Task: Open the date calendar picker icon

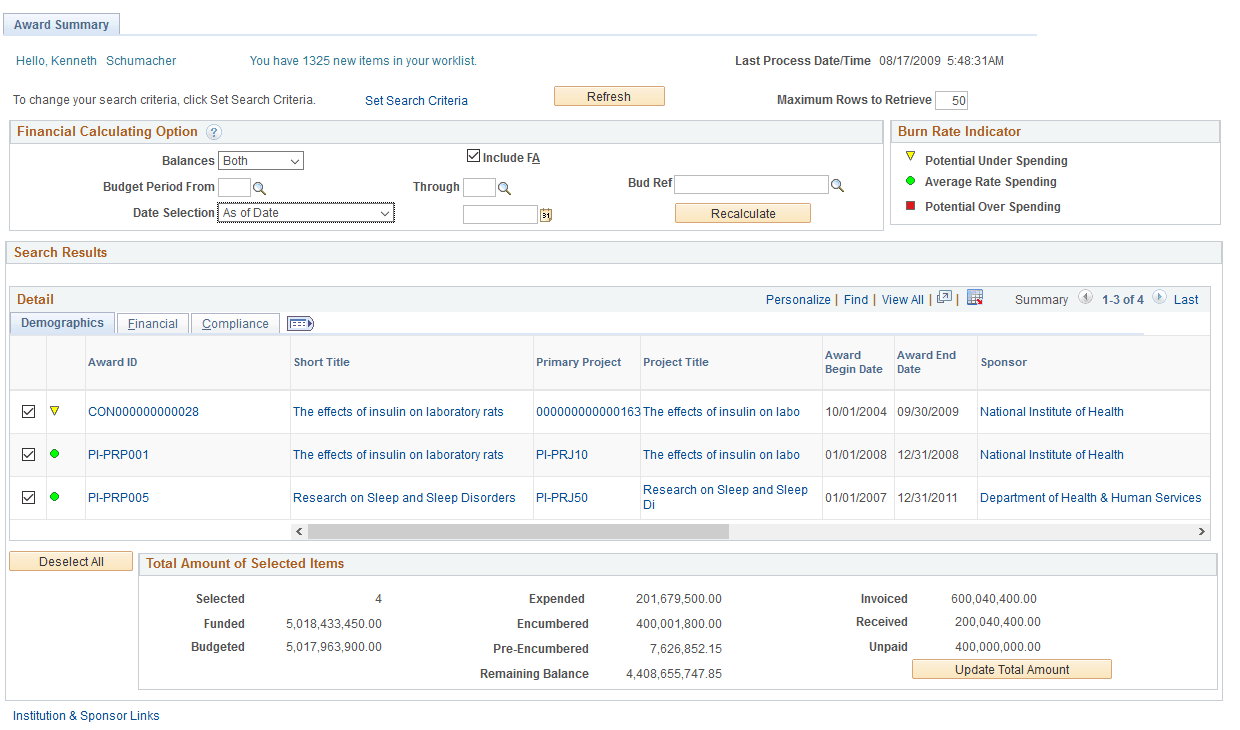Action: pyautogui.click(x=546, y=214)
